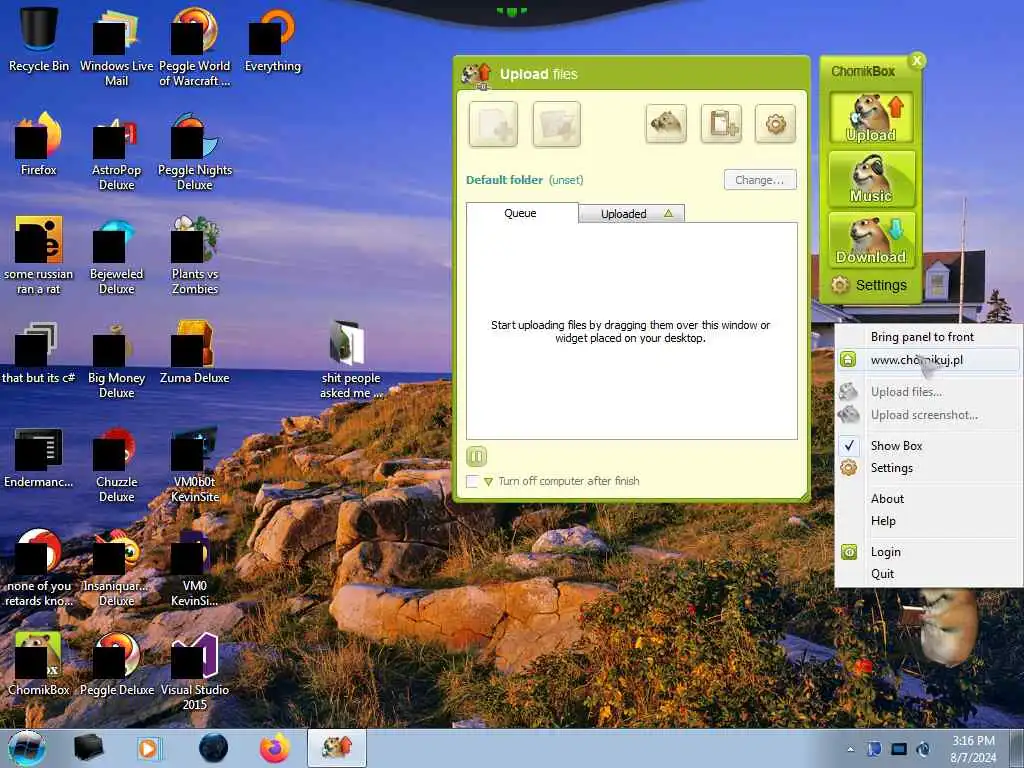Select the Big Money Deluxe desktop icon
The height and width of the screenshot is (768, 1024).
(x=116, y=359)
